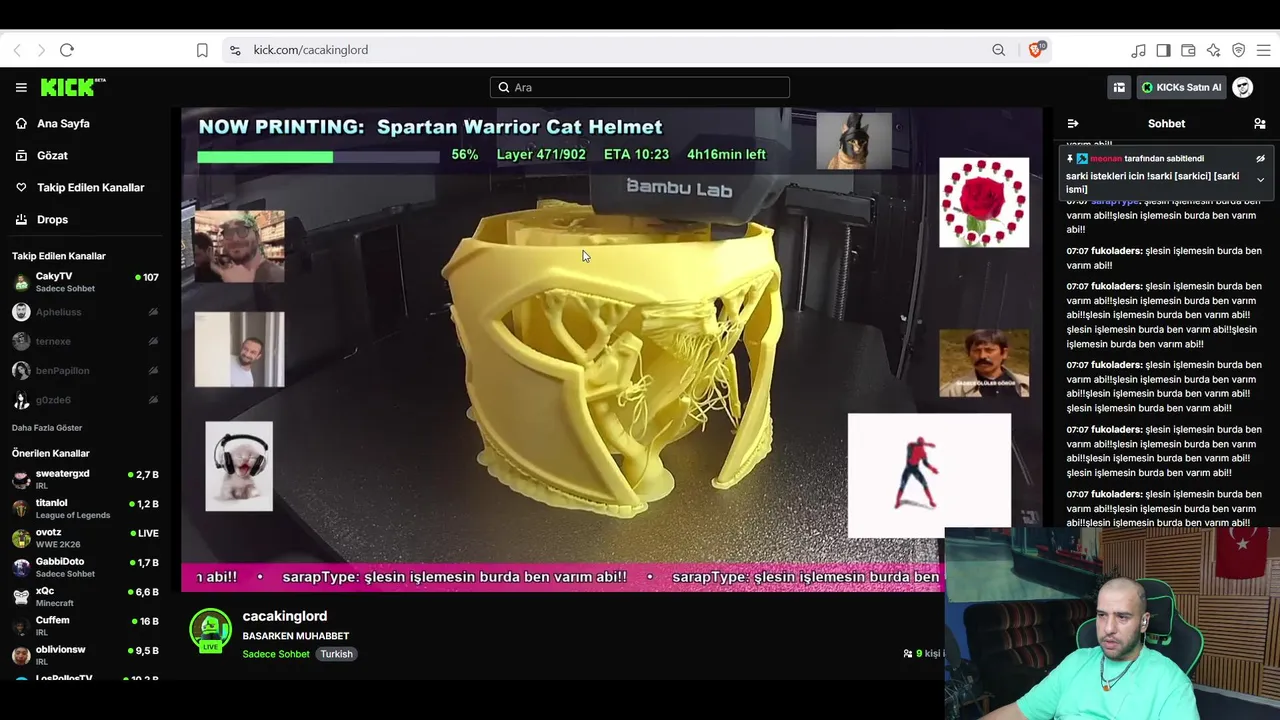The width and height of the screenshot is (1280, 720).
Task: Click the Ara search field
Action: click(640, 87)
